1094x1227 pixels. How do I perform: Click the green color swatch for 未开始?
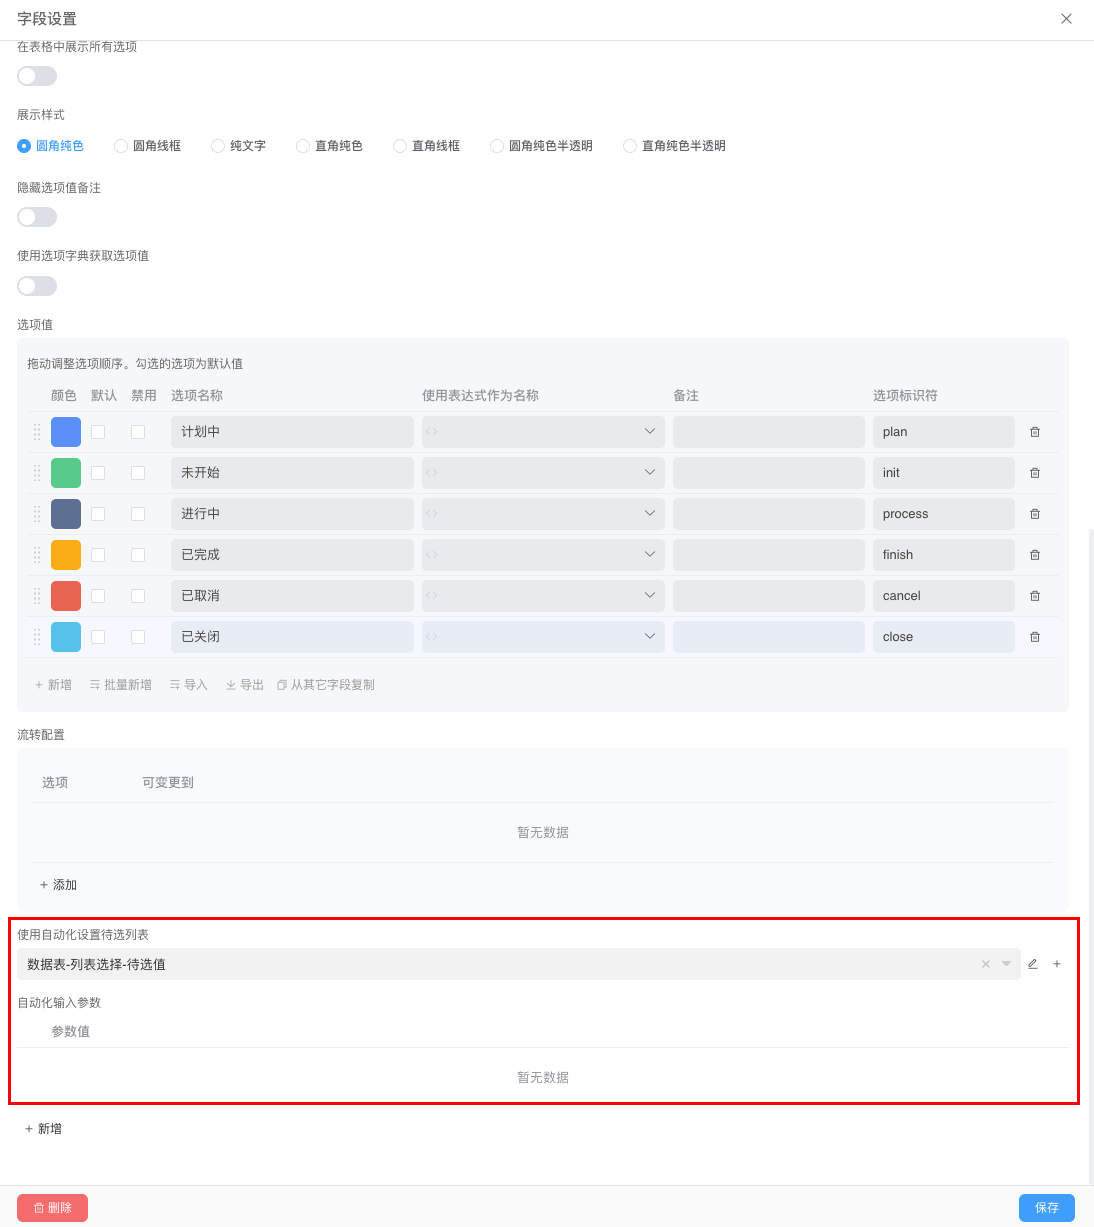[x=65, y=472]
